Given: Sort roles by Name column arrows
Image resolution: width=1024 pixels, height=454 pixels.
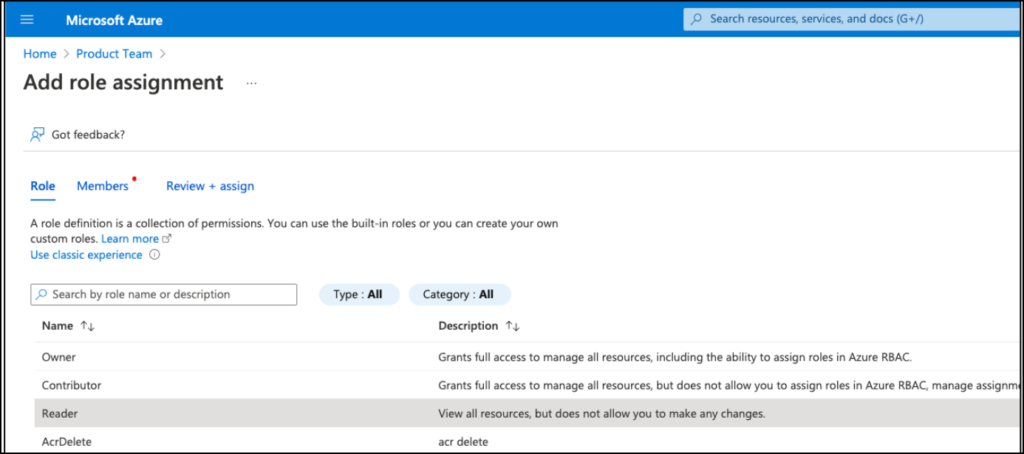Looking at the screenshot, I should point(88,326).
